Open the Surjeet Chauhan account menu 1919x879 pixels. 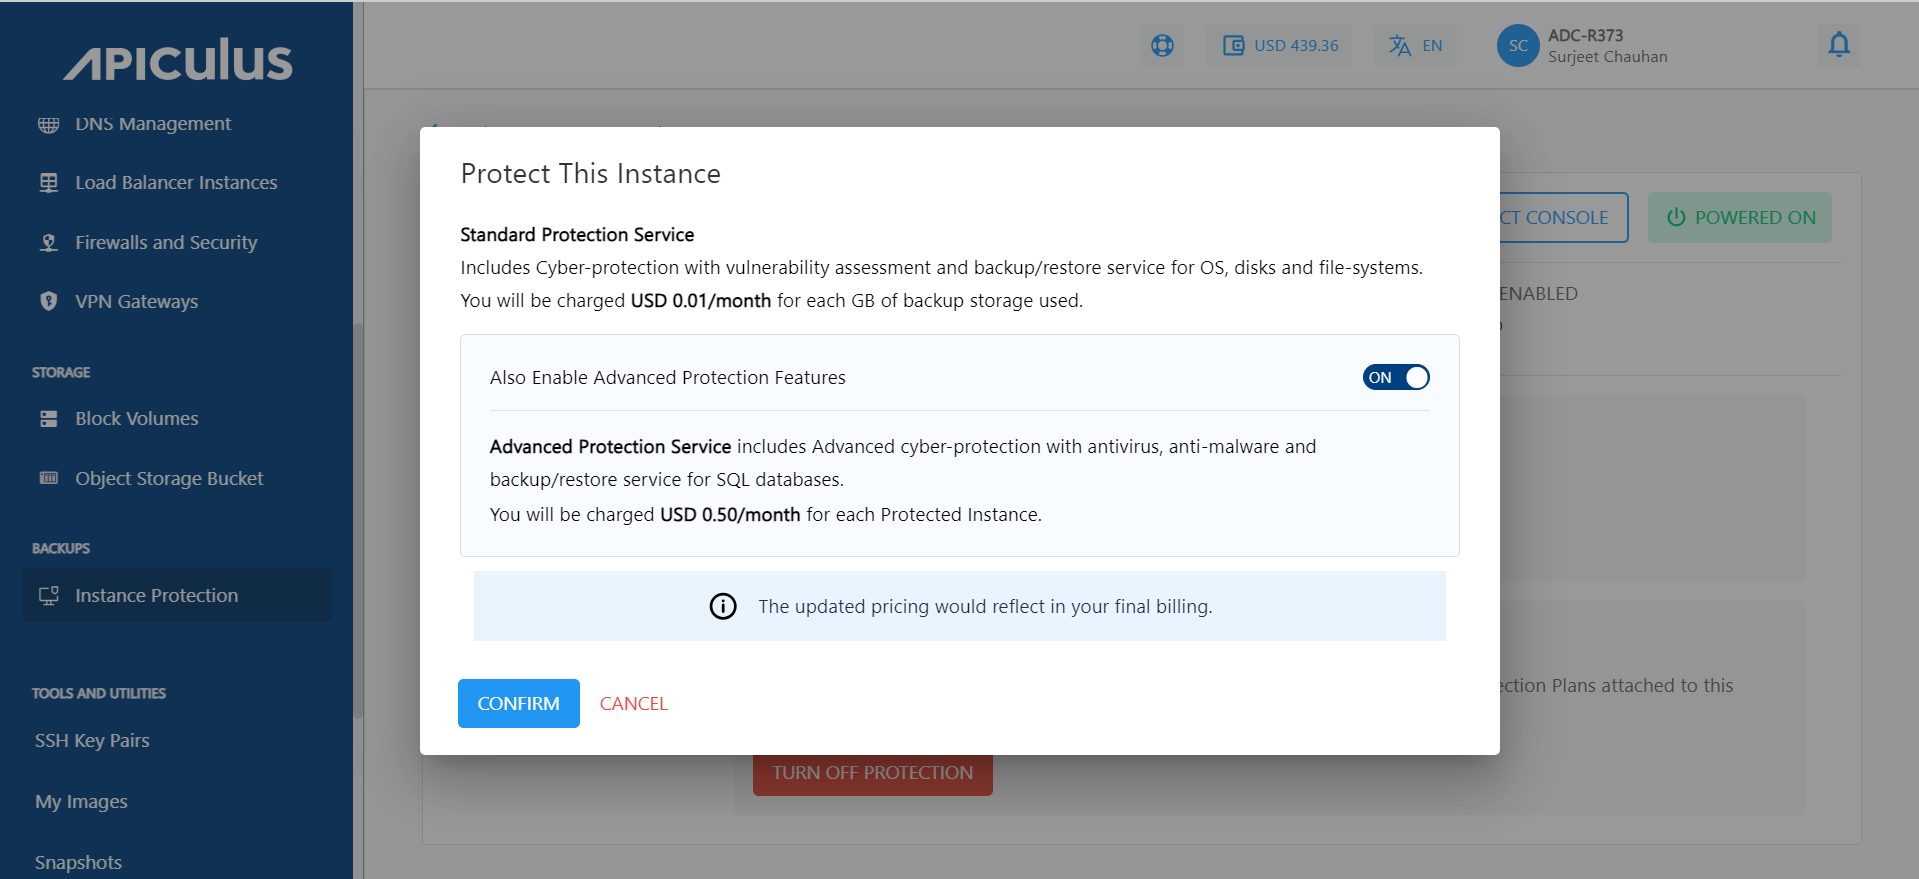(x=1607, y=46)
